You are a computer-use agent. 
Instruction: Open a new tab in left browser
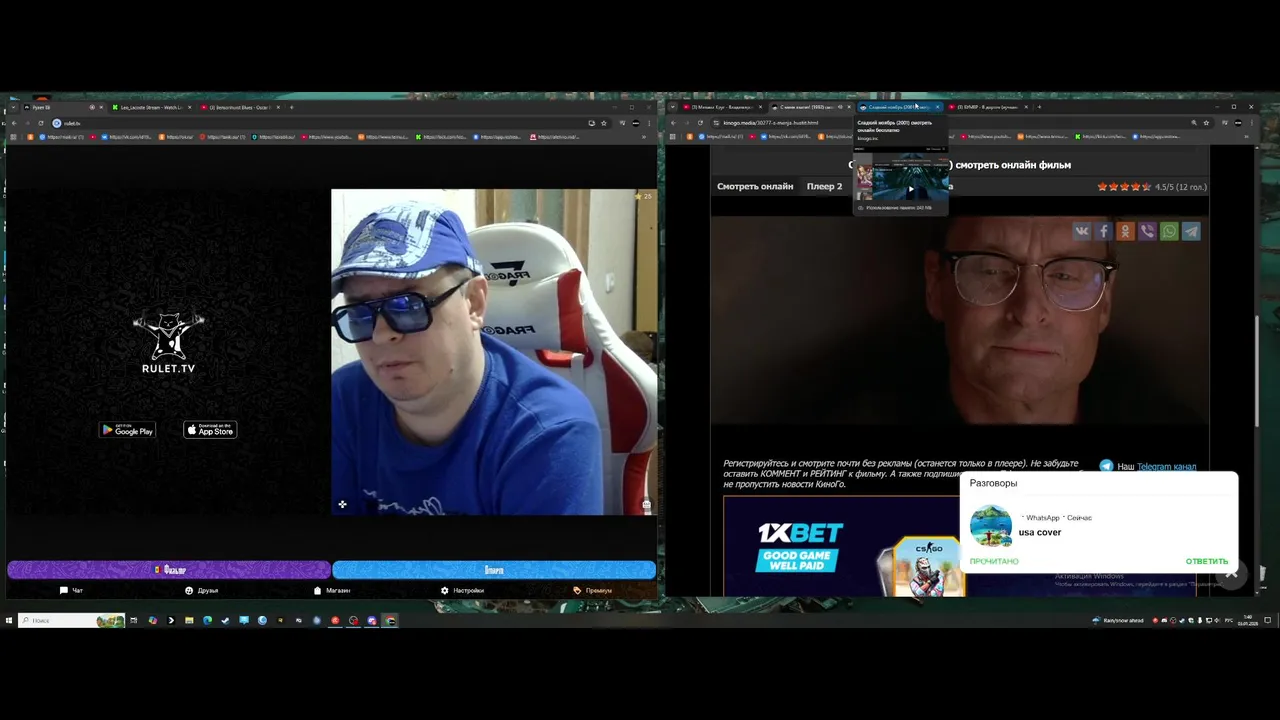[291, 107]
